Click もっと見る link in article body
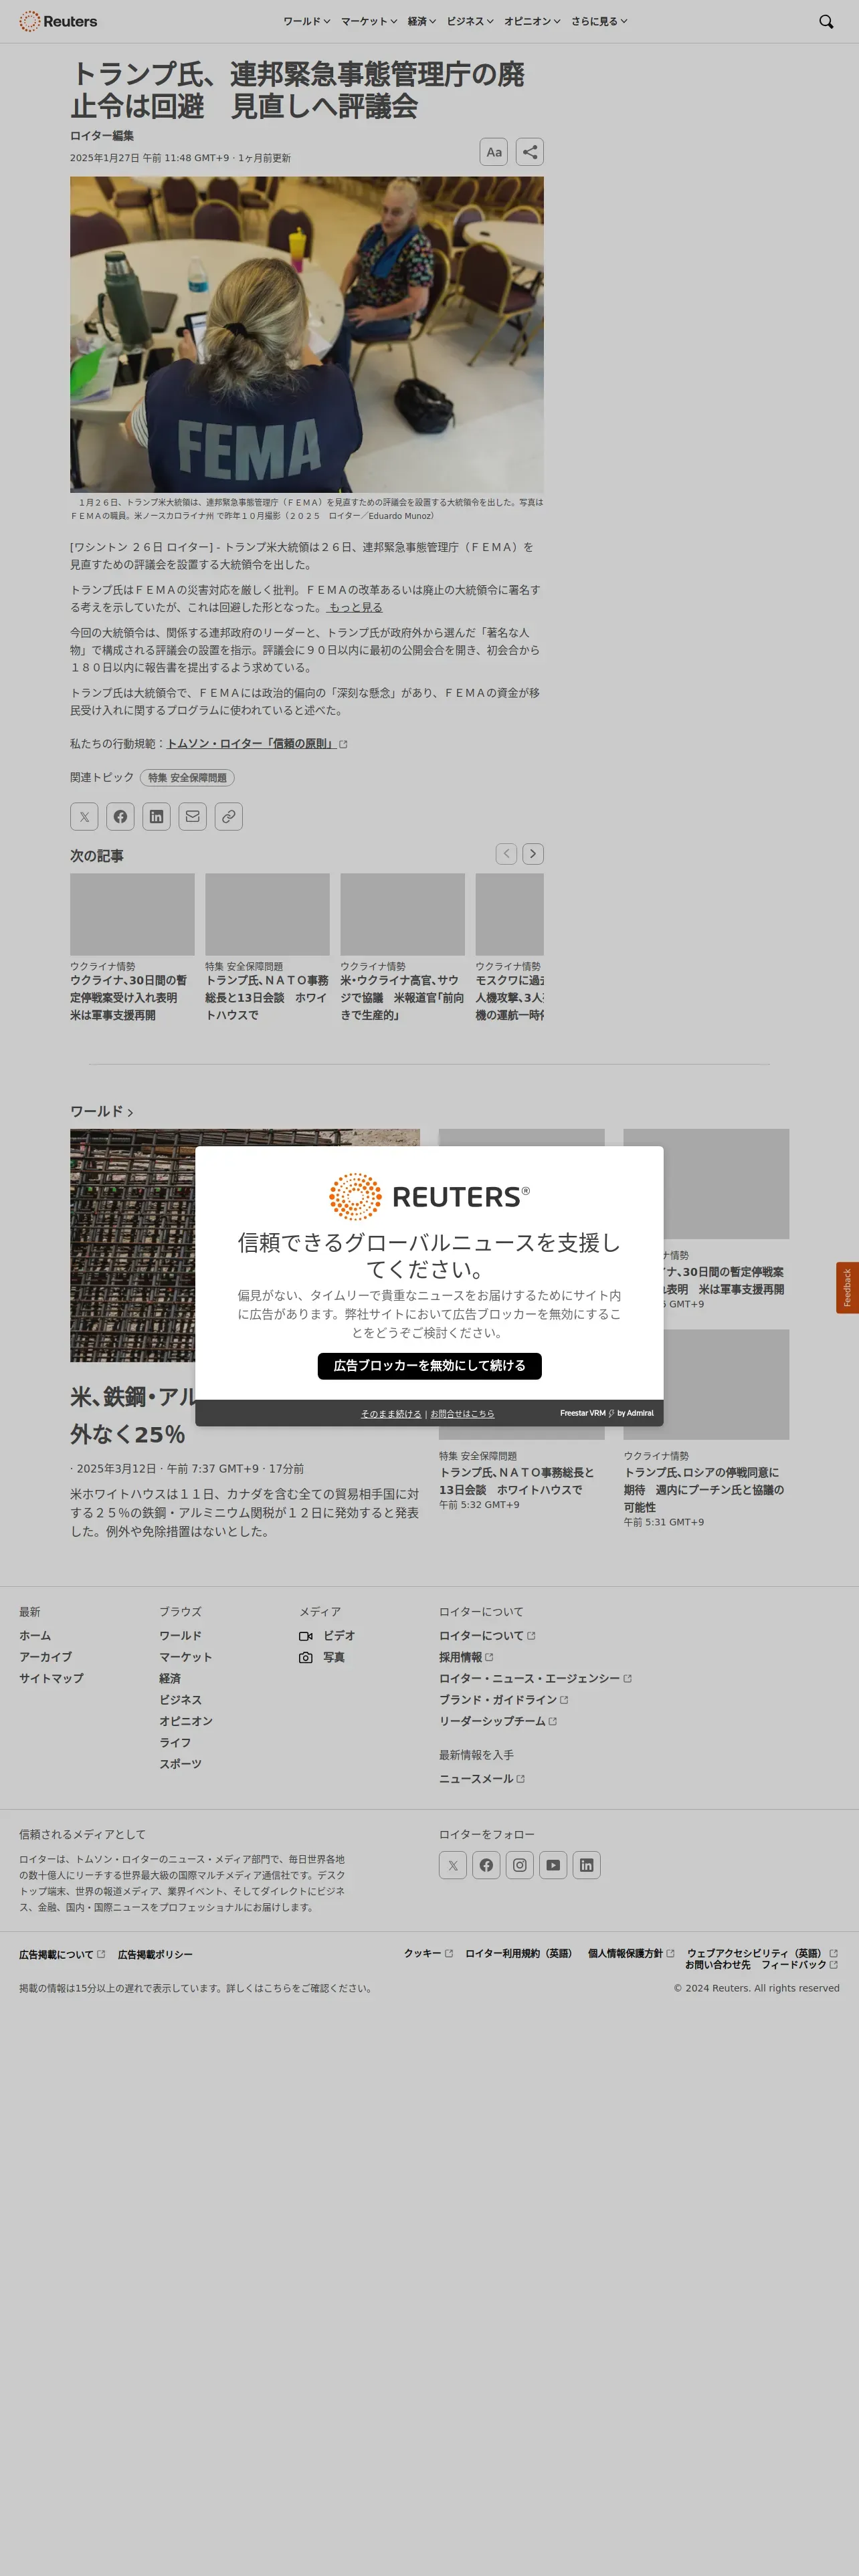The height and width of the screenshot is (2576, 859). click(x=355, y=607)
